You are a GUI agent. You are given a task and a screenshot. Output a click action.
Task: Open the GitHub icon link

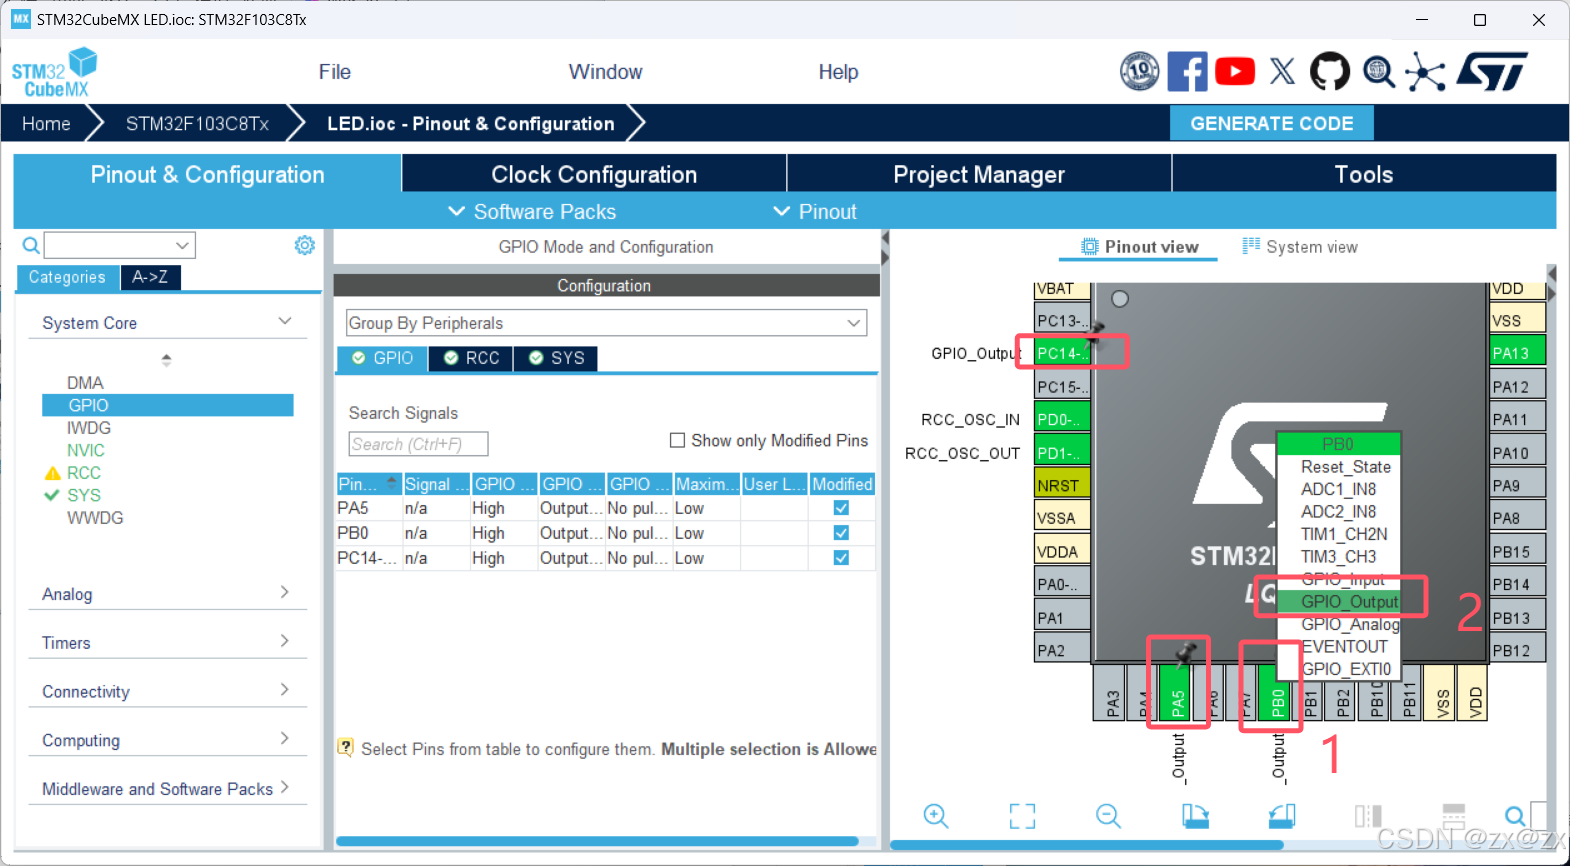pyautogui.click(x=1330, y=71)
